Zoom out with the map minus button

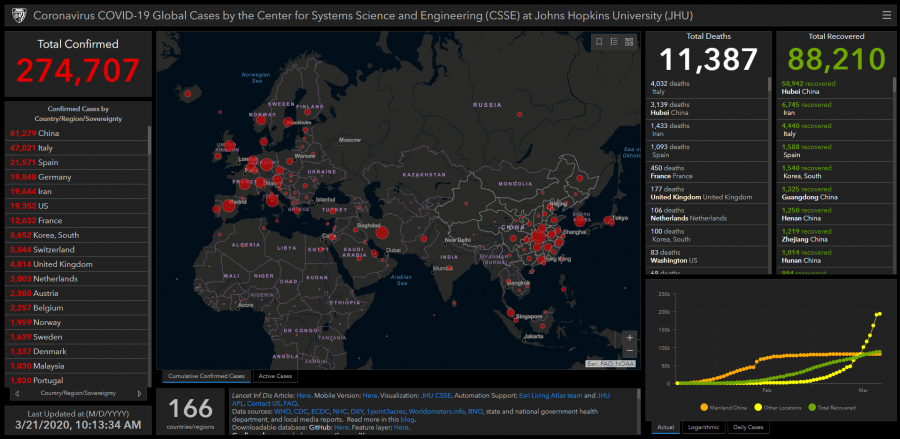[x=629, y=353]
